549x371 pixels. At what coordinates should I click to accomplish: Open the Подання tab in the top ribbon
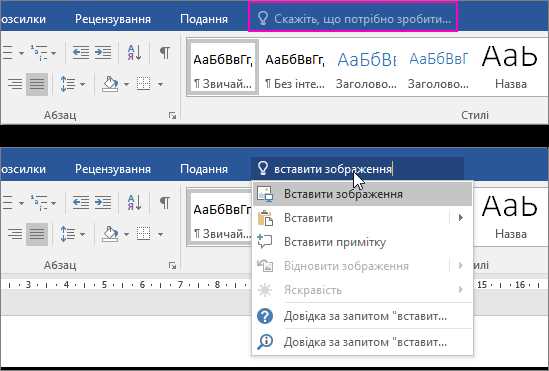[204, 19]
